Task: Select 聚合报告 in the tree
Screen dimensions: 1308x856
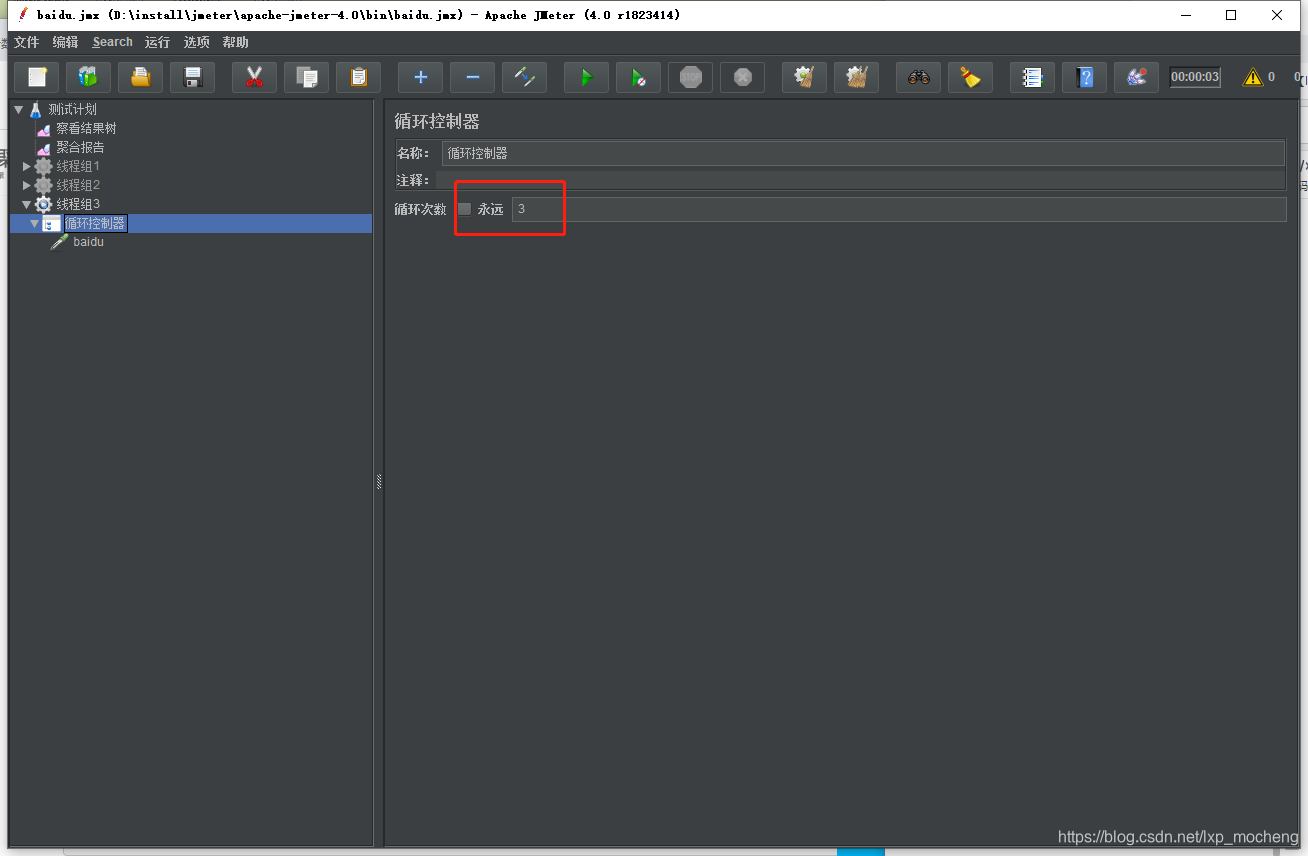Action: click(80, 147)
